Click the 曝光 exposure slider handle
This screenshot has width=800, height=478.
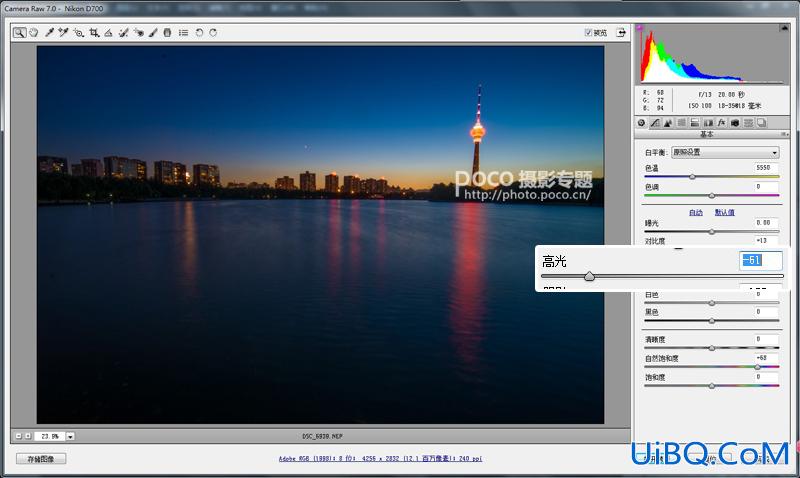pos(712,232)
